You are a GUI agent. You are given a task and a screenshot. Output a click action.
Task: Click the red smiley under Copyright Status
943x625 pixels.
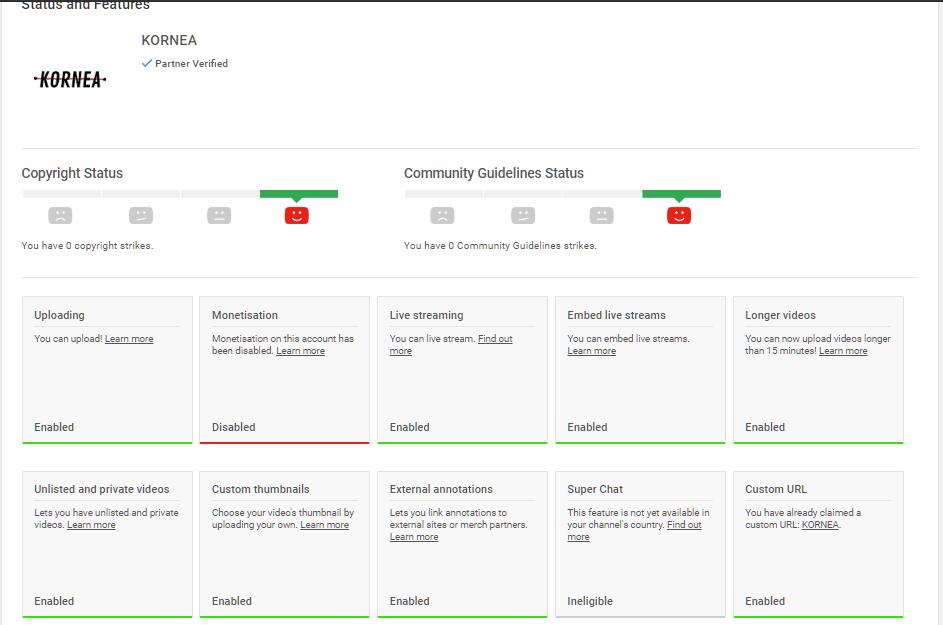coord(296,215)
